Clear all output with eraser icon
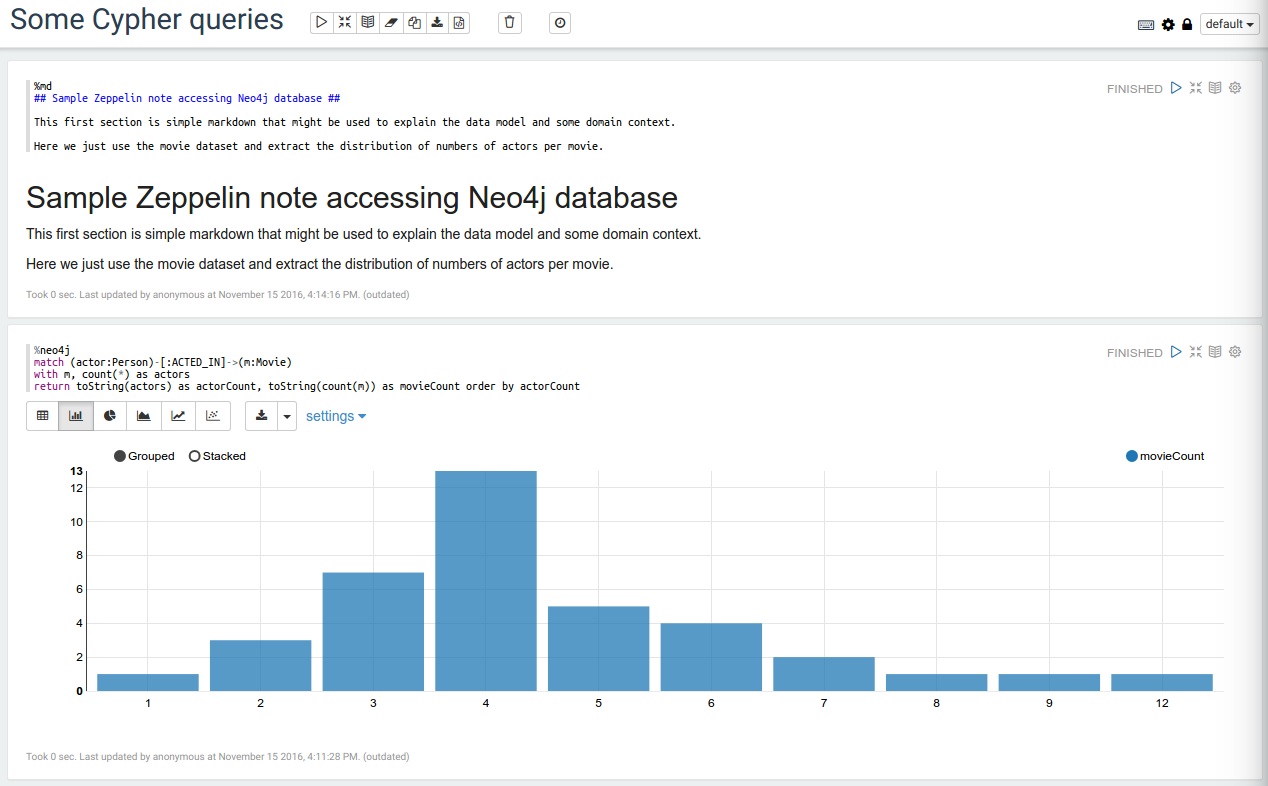Viewport: 1268px width, 786px height. (x=391, y=22)
